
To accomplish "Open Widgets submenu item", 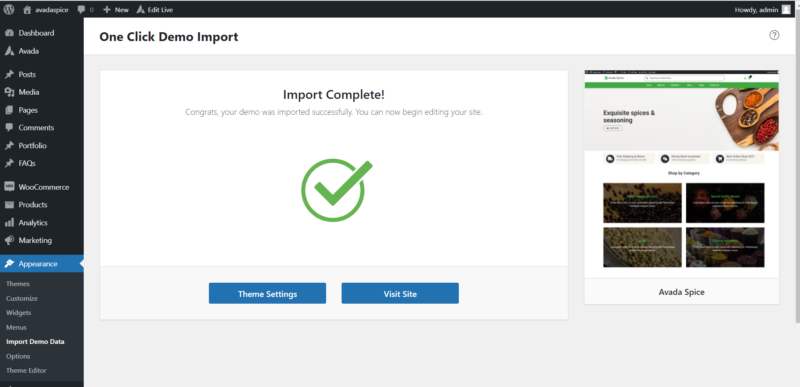I will click(x=18, y=313).
